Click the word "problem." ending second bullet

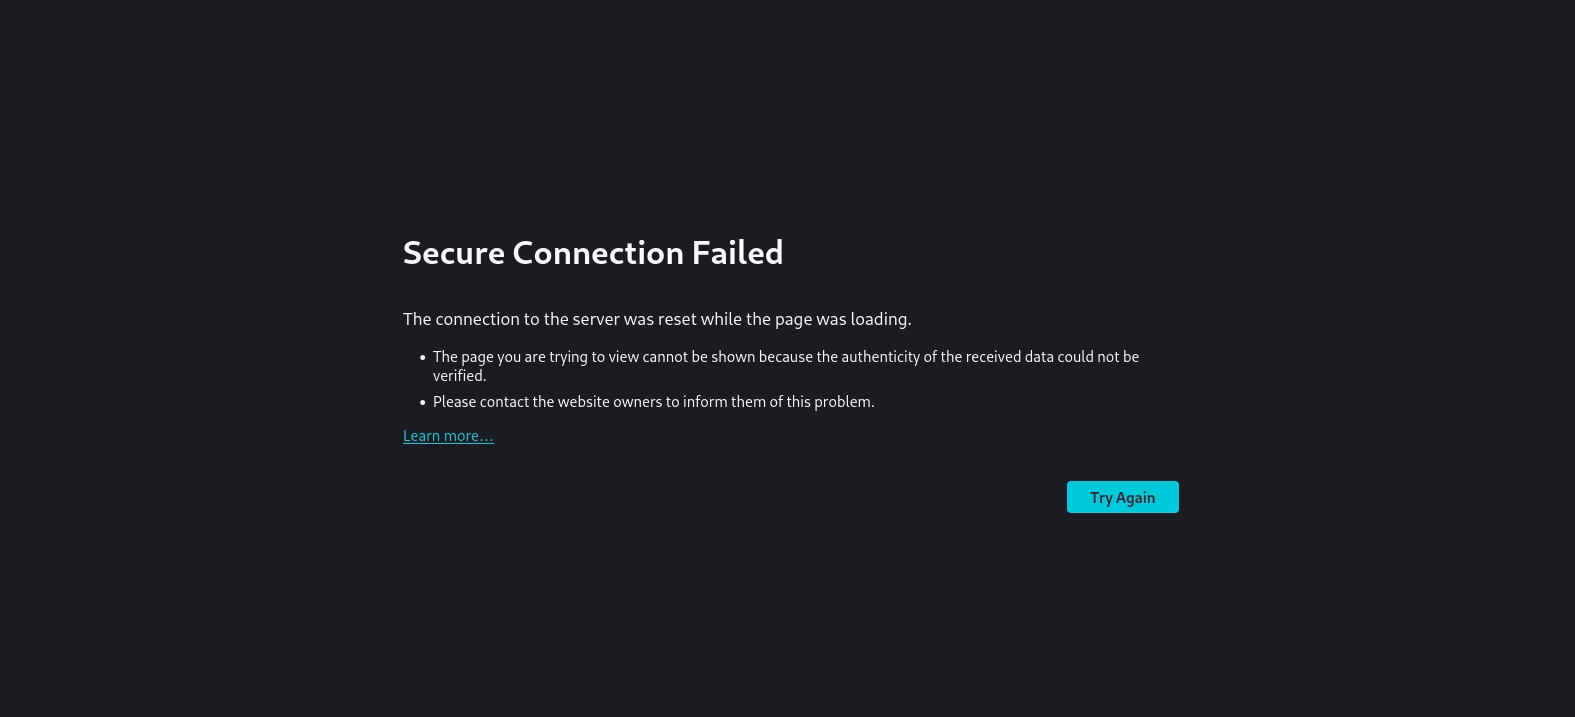(844, 402)
